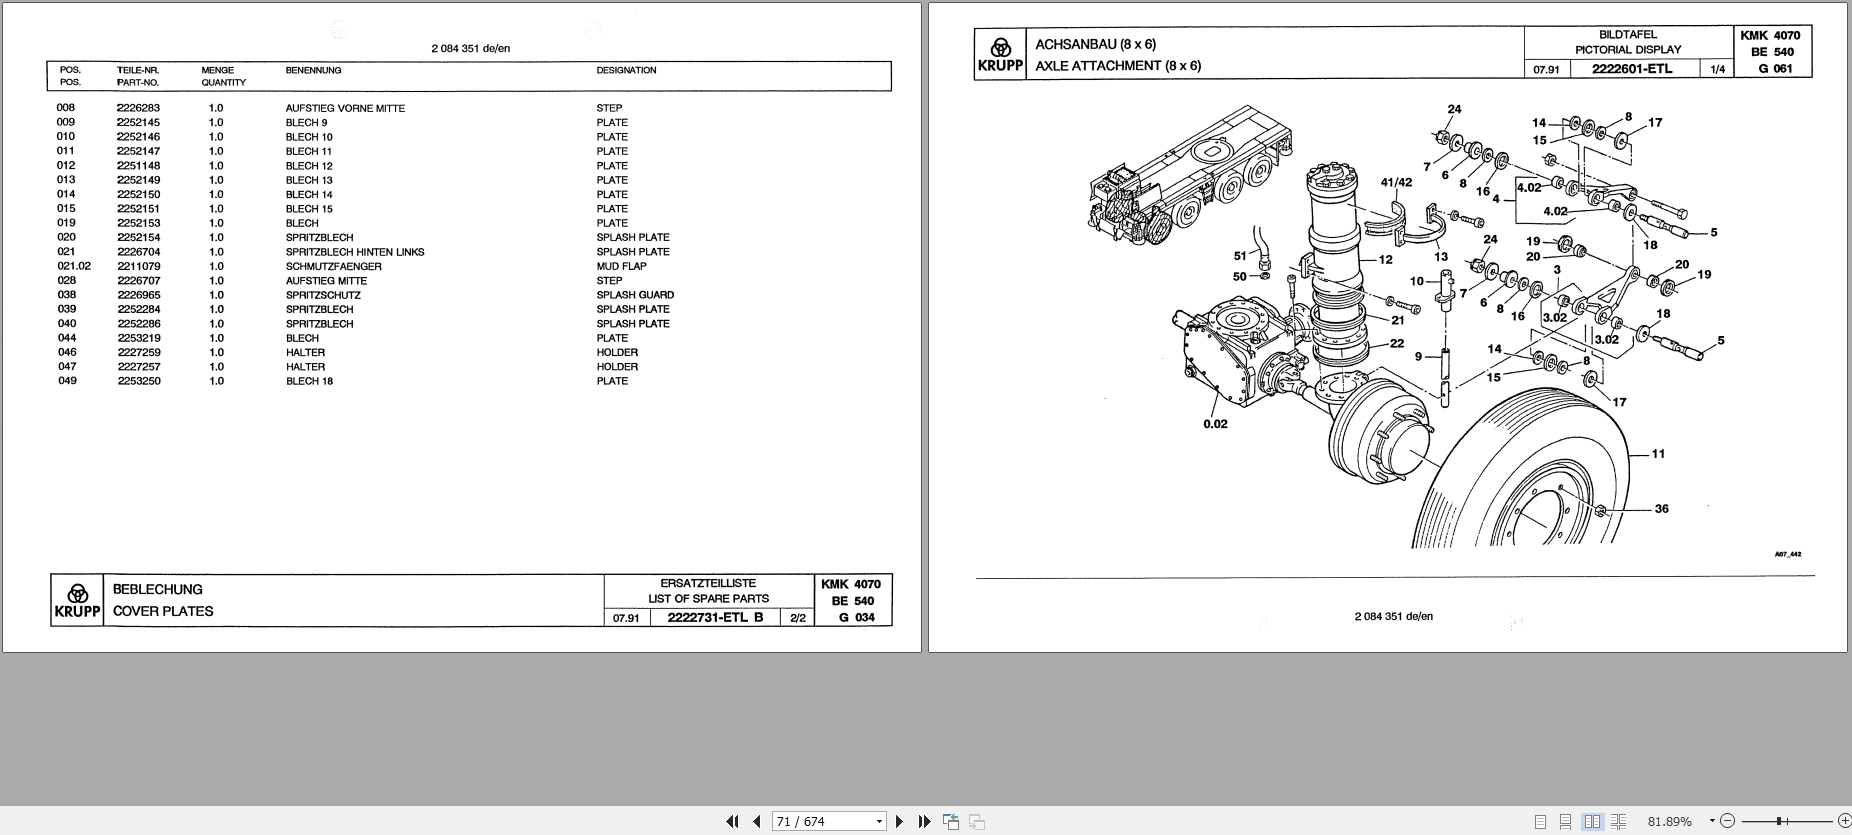This screenshot has width=1852, height=835.
Task: Go to the first page
Action: pyautogui.click(x=732, y=821)
